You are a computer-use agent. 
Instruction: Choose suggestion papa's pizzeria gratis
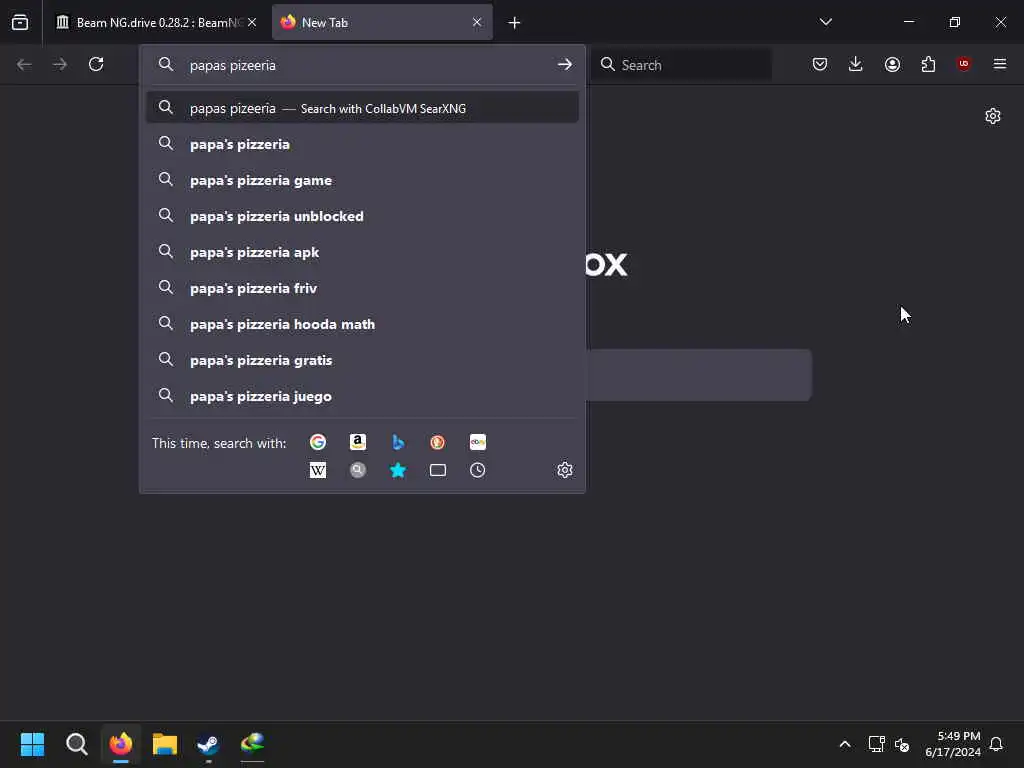pyautogui.click(x=362, y=360)
